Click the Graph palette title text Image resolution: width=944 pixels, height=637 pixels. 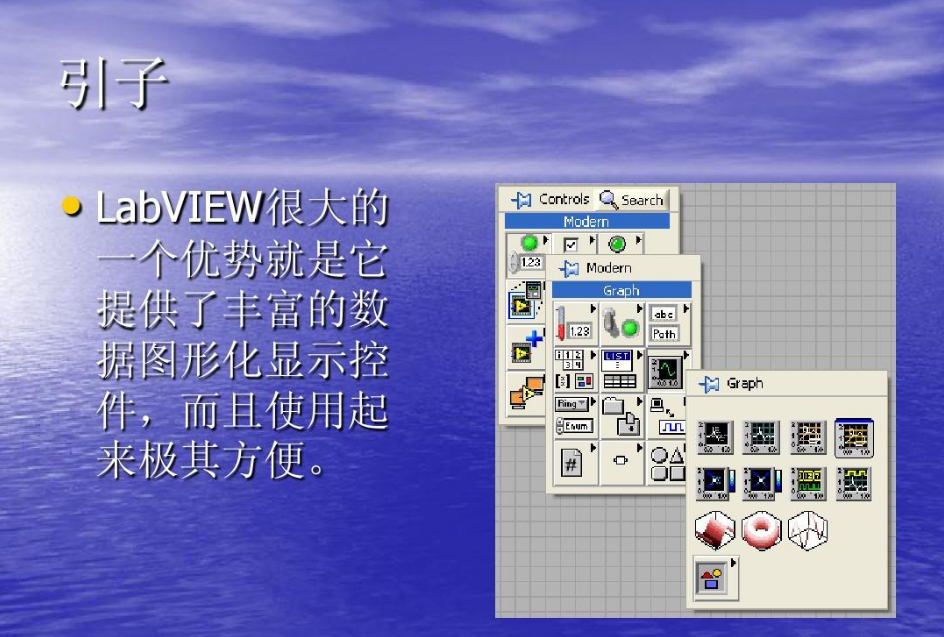pos(745,383)
